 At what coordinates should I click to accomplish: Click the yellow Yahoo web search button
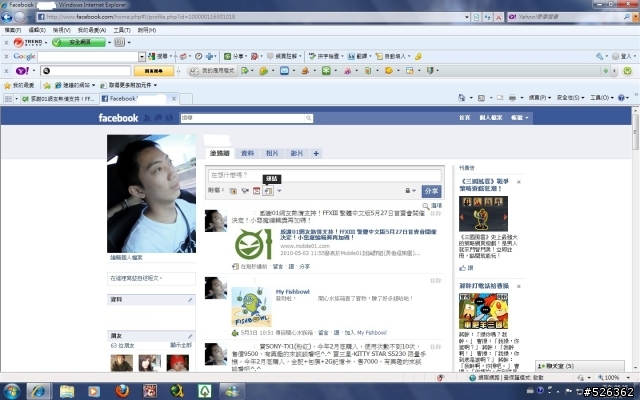154,71
